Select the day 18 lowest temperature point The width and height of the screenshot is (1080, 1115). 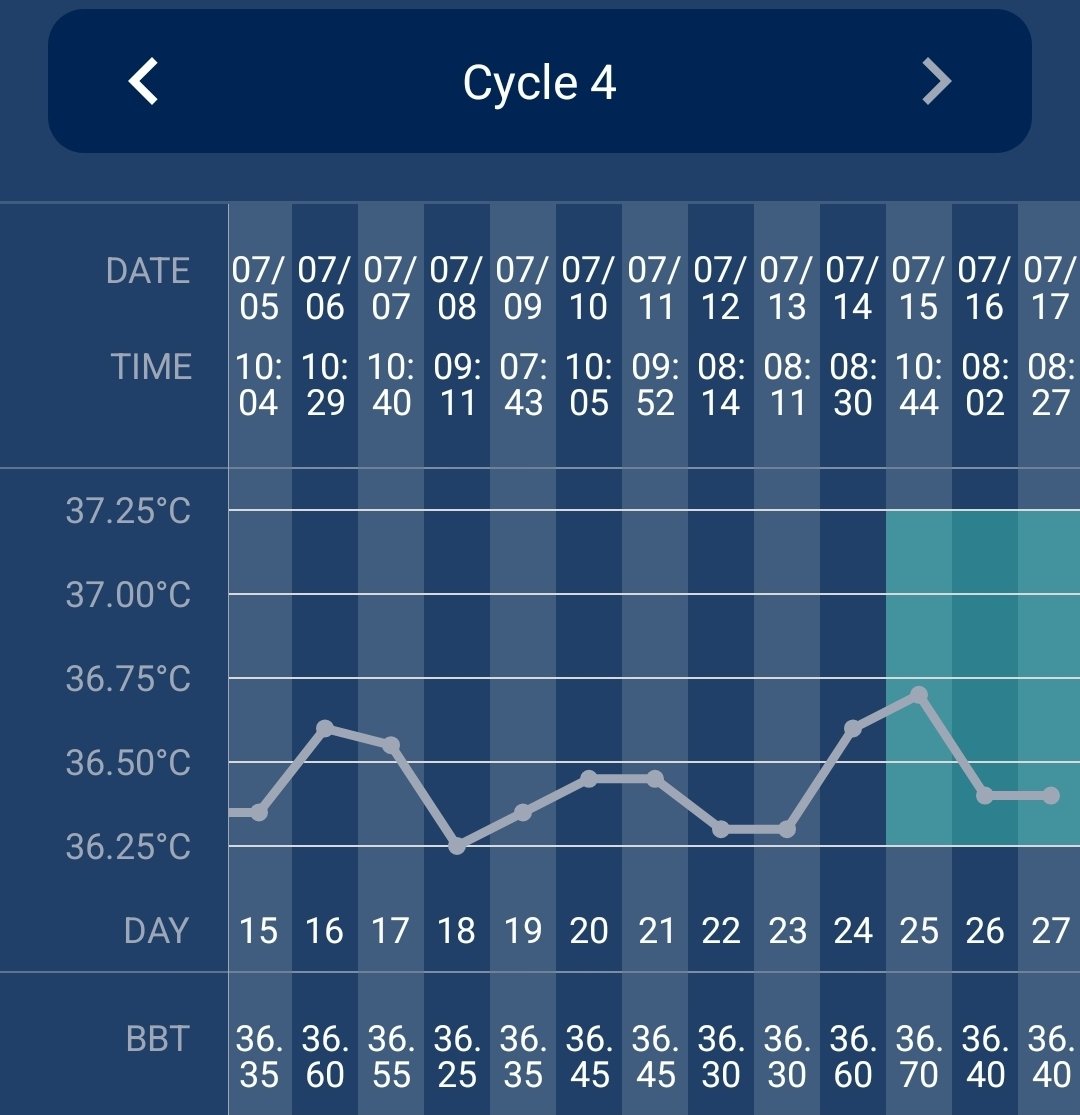[457, 846]
